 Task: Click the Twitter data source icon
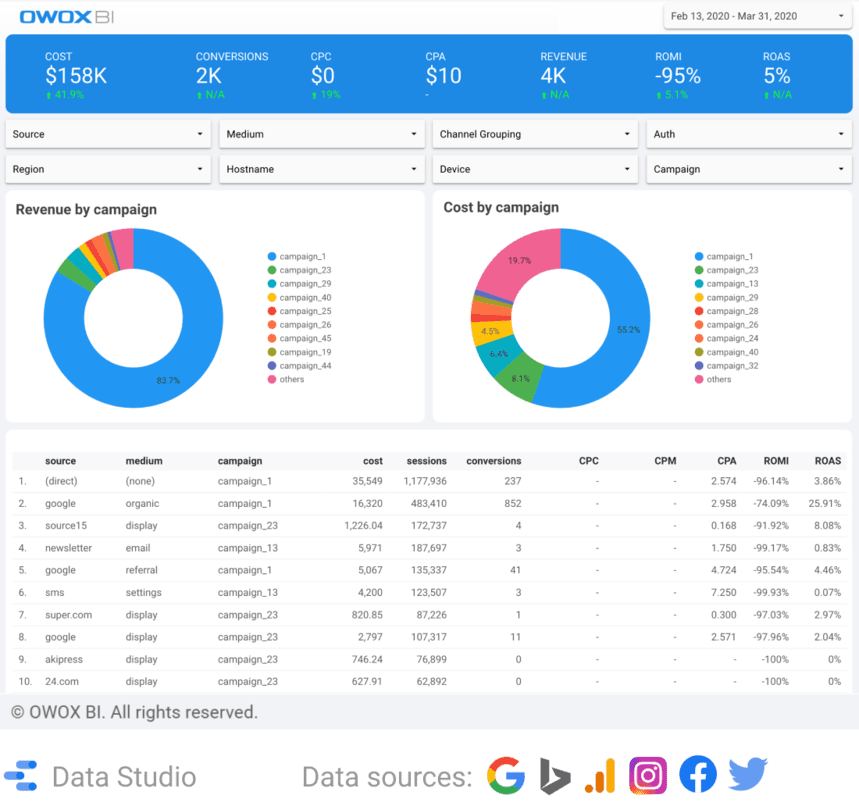pos(745,775)
